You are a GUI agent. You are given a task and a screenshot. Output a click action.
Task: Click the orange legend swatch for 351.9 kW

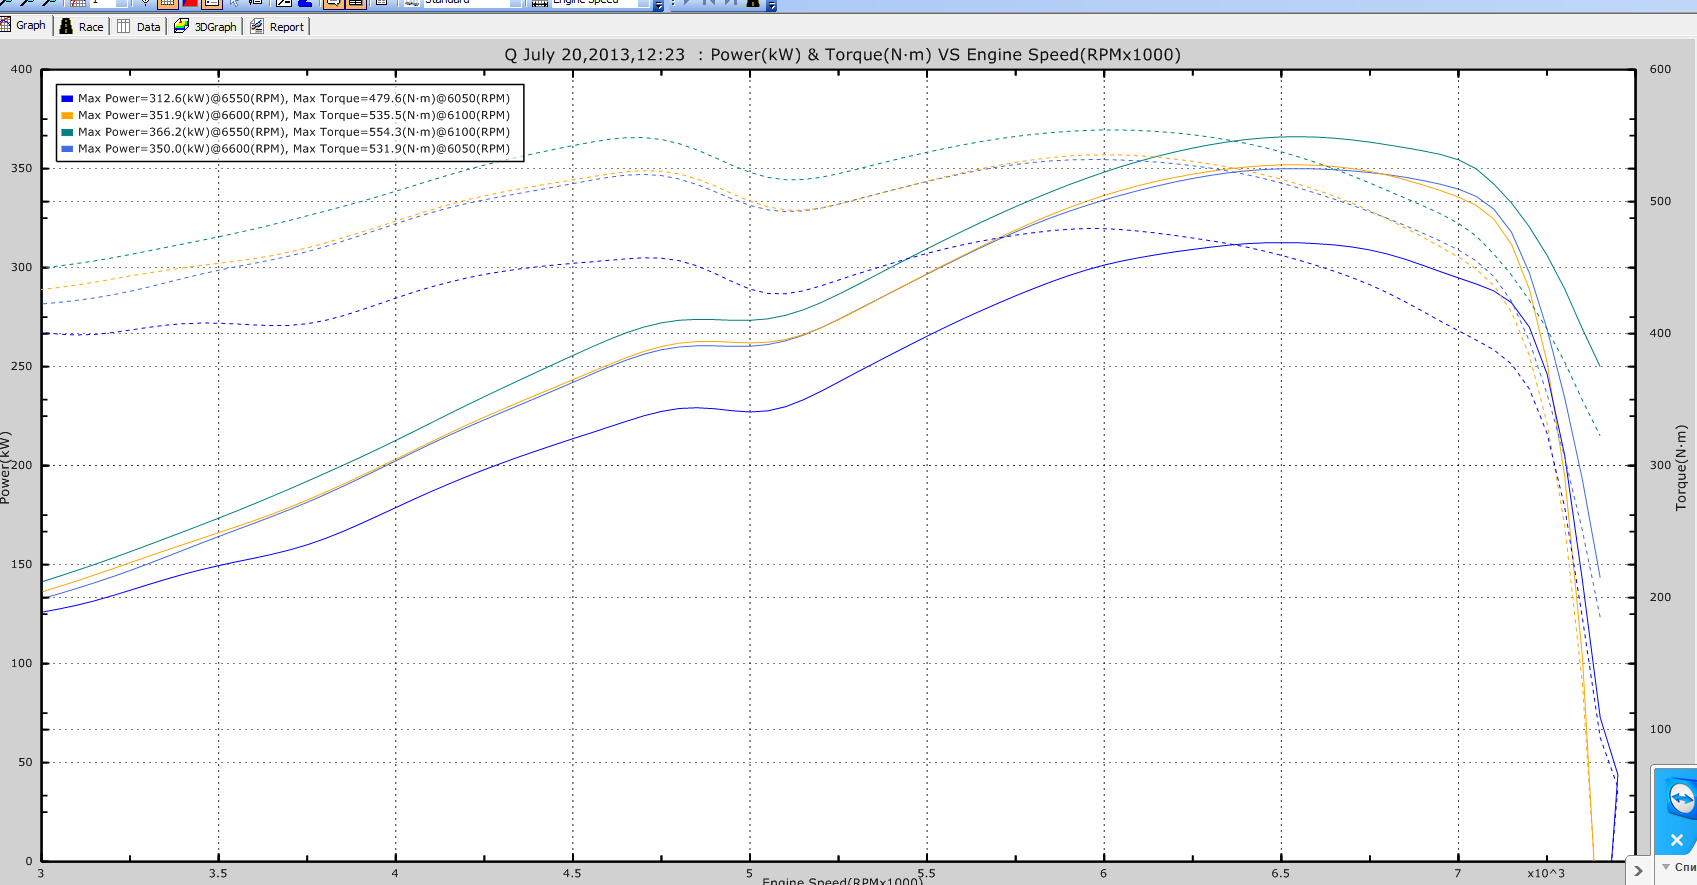coord(67,116)
